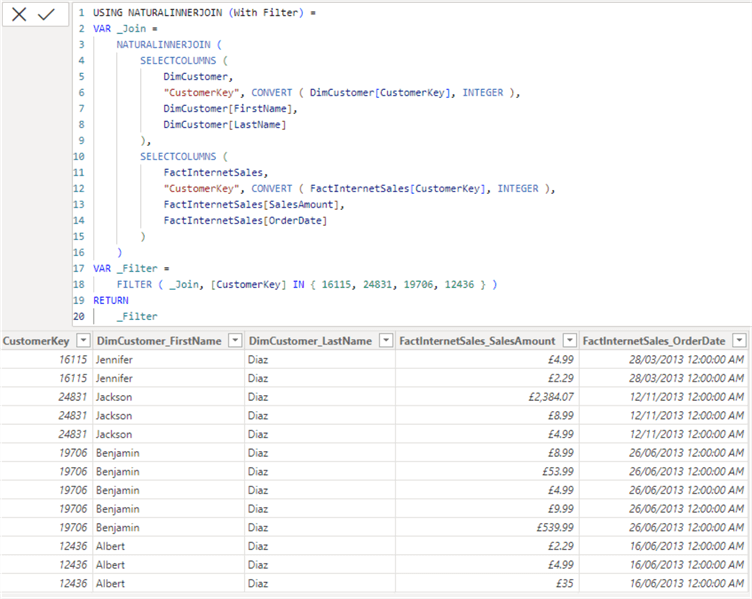The height and width of the screenshot is (599, 752).
Task: Click _Filter on the last formula line
Action: click(x=137, y=317)
